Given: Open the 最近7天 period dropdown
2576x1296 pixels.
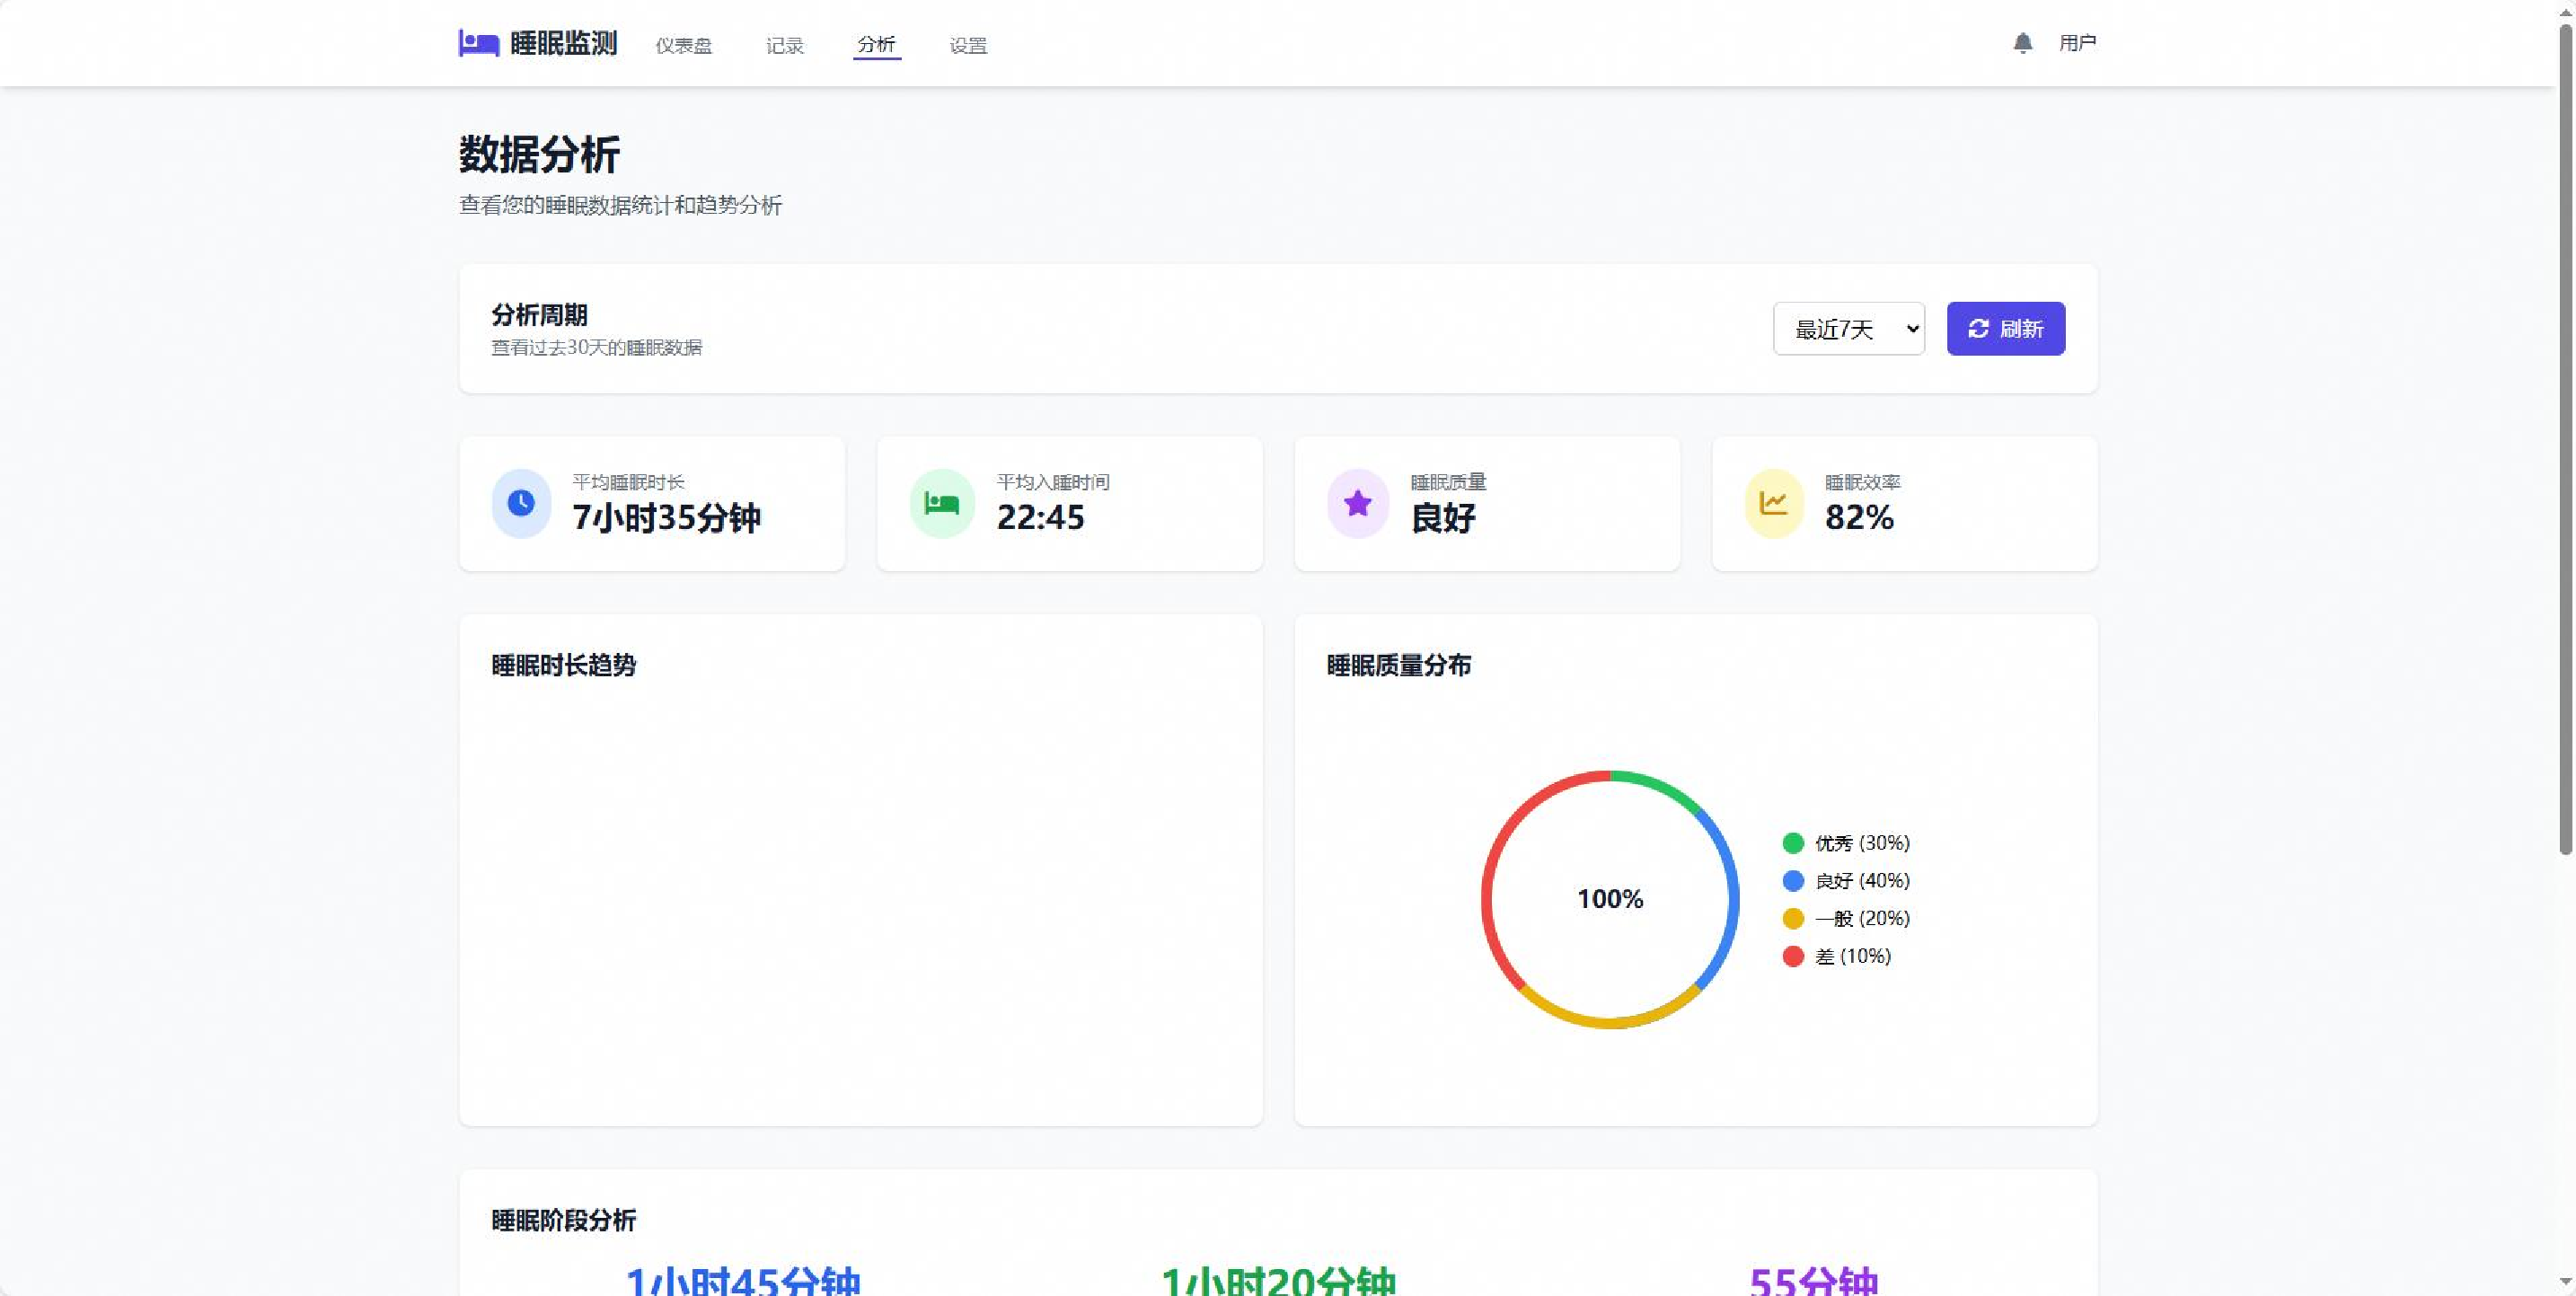Looking at the screenshot, I should (x=1848, y=329).
